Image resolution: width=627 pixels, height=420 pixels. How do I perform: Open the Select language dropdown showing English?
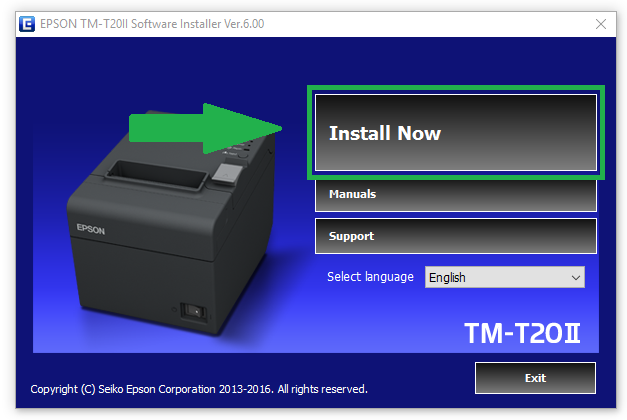[x=505, y=277]
